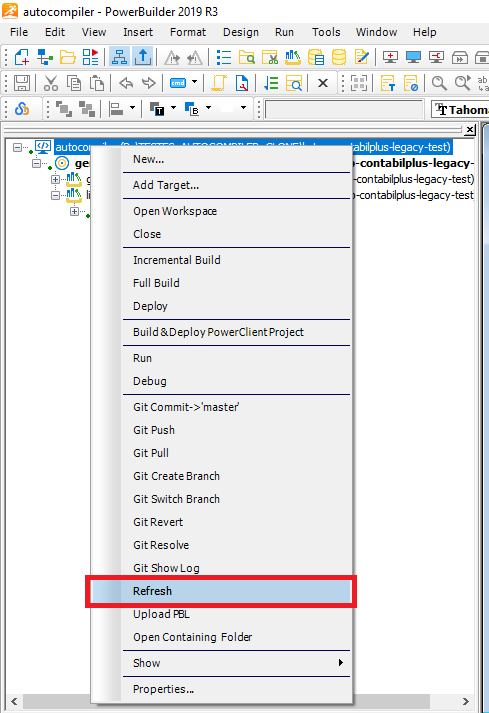Click the foreground text color T swatch
Image resolution: width=489 pixels, height=713 pixels.
click(157, 109)
